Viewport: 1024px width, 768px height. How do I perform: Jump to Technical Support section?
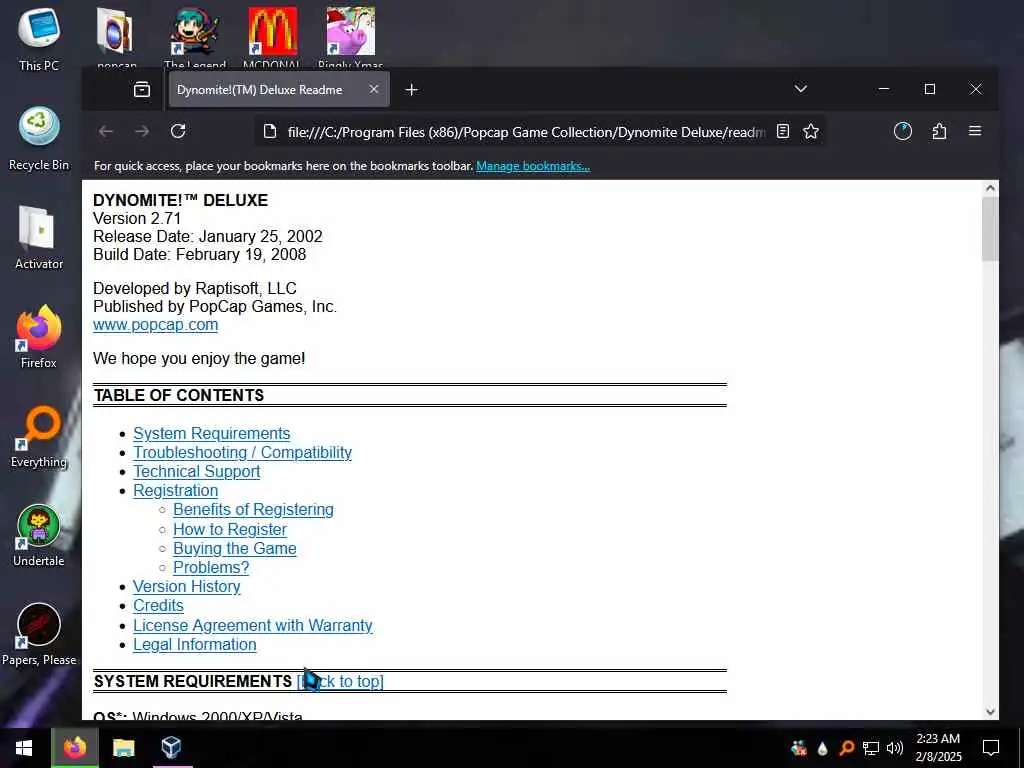[197, 472]
